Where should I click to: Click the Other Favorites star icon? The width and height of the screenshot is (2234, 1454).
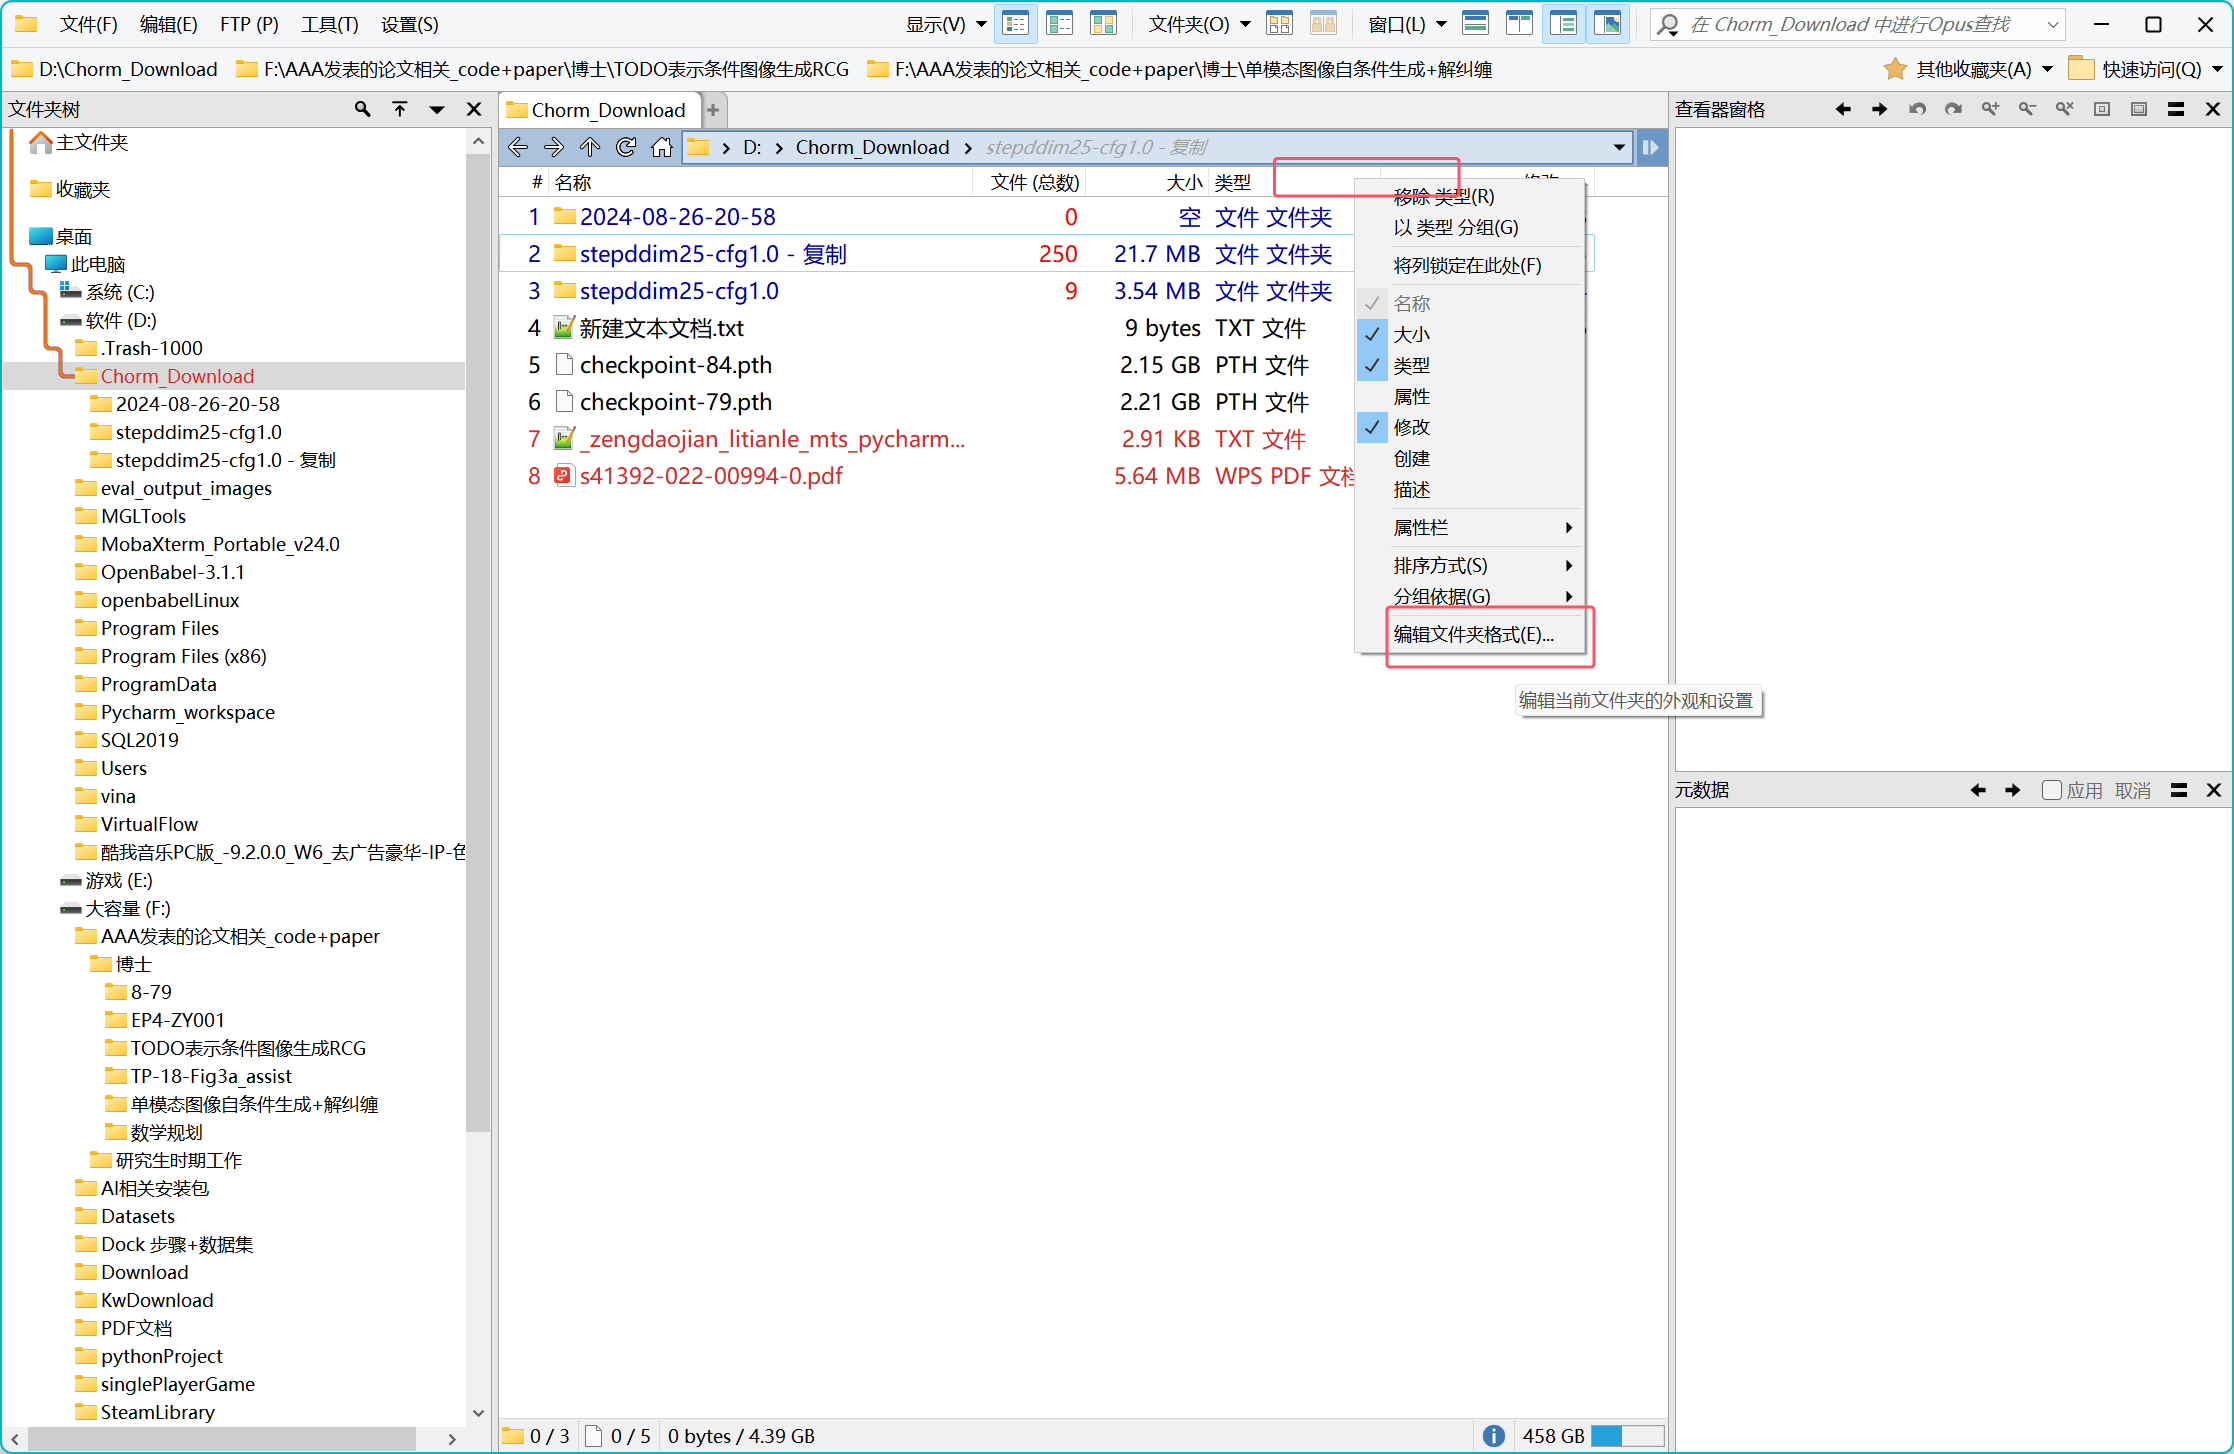tap(1894, 69)
